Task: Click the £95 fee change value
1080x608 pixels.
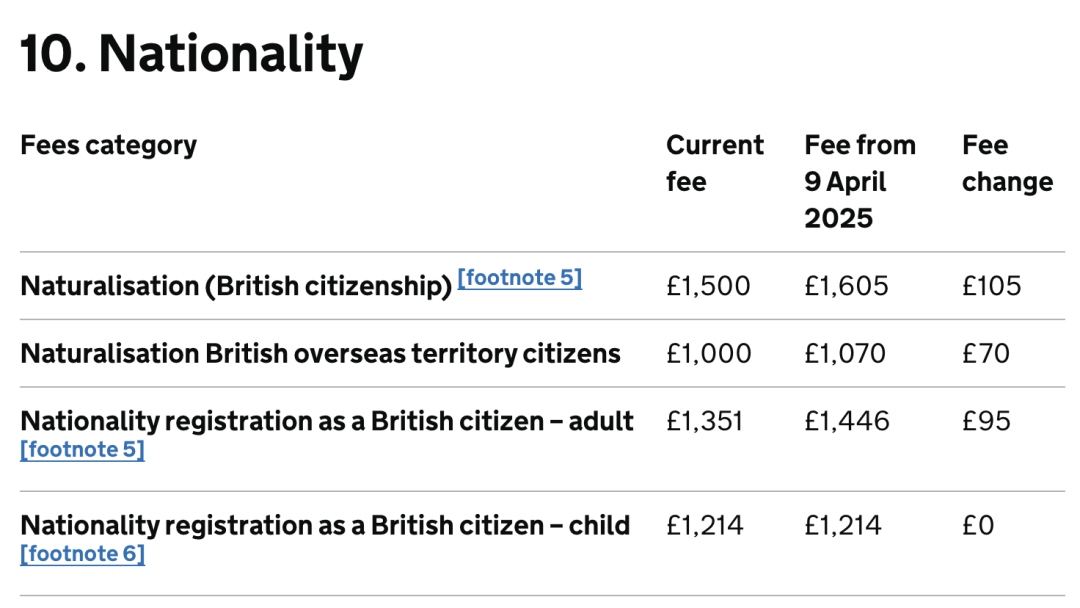Action: coord(986,421)
